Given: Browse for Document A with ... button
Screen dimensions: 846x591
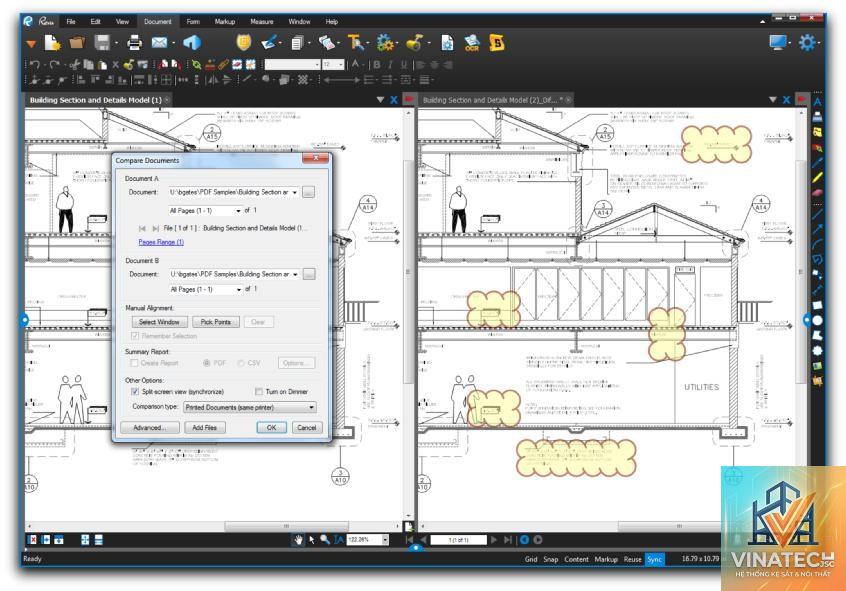Looking at the screenshot, I should pos(308,192).
